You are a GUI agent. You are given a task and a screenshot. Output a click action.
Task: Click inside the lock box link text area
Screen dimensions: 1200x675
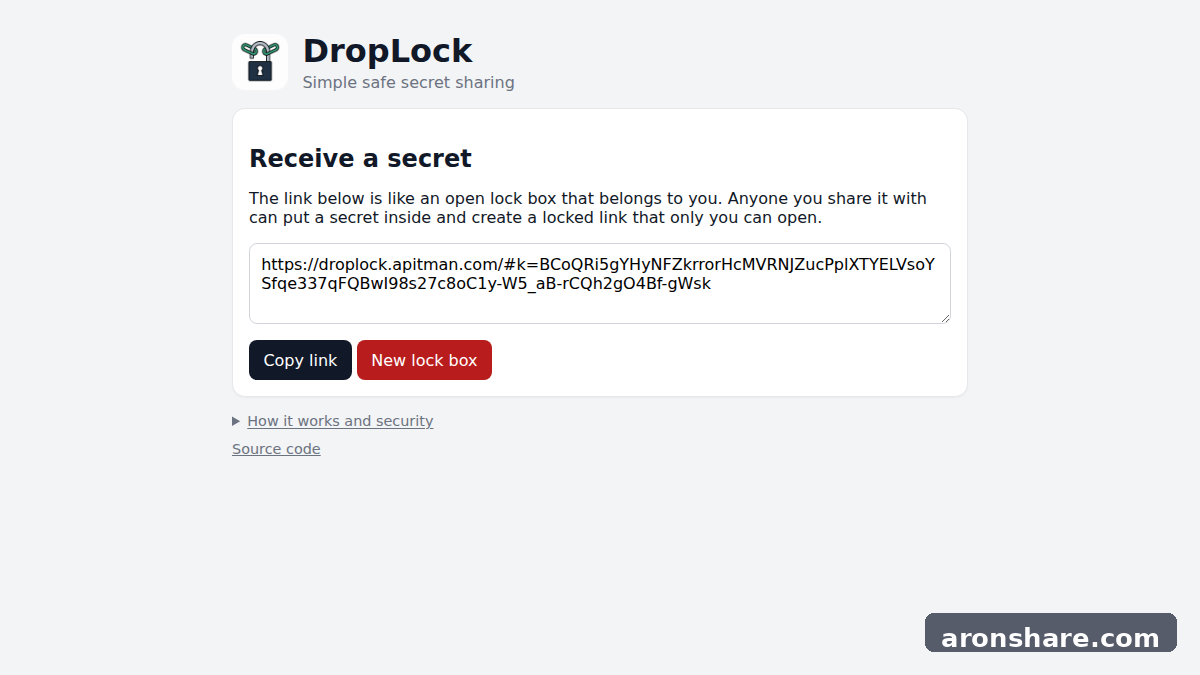click(600, 284)
